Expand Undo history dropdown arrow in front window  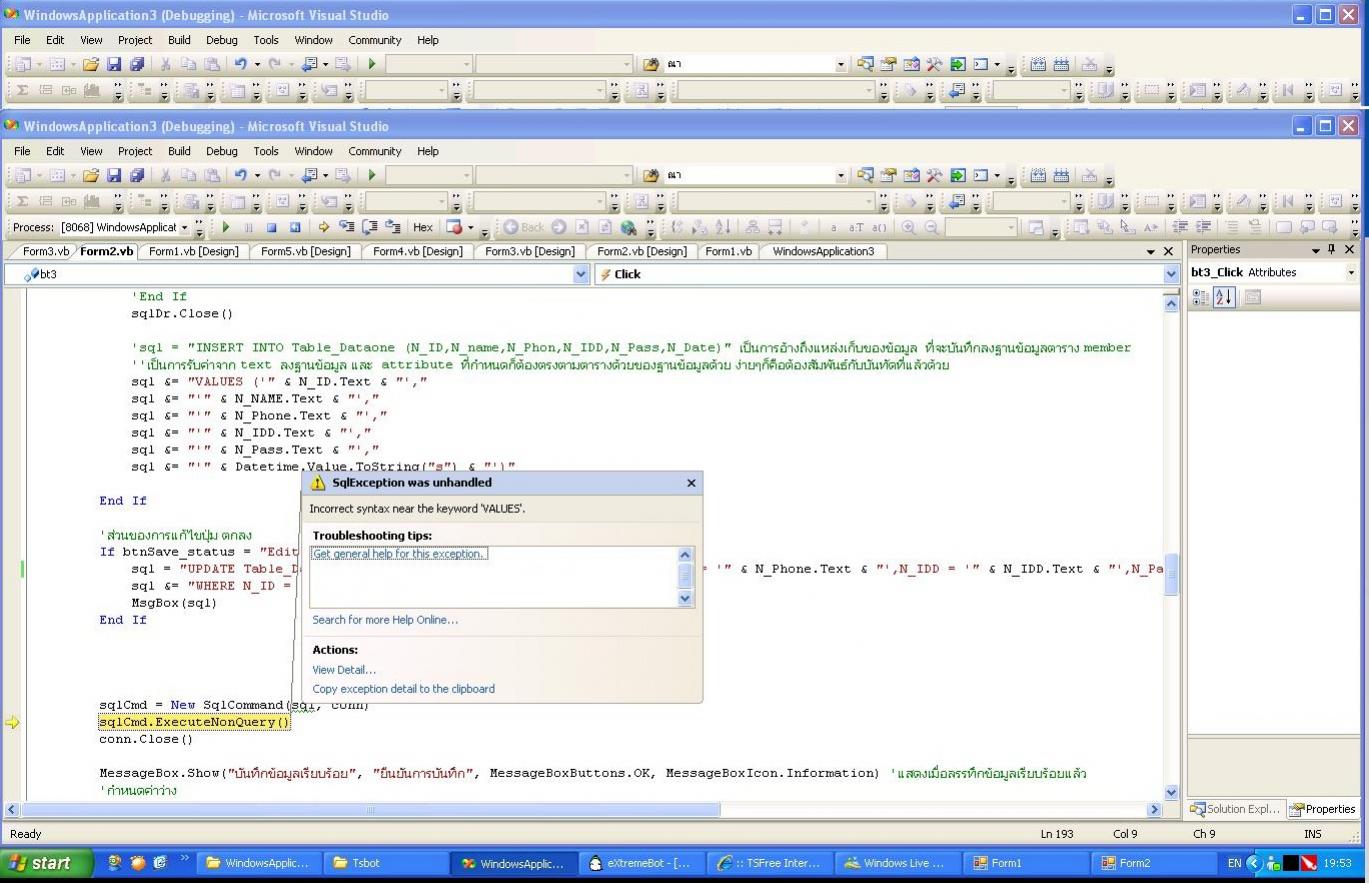[x=257, y=175]
